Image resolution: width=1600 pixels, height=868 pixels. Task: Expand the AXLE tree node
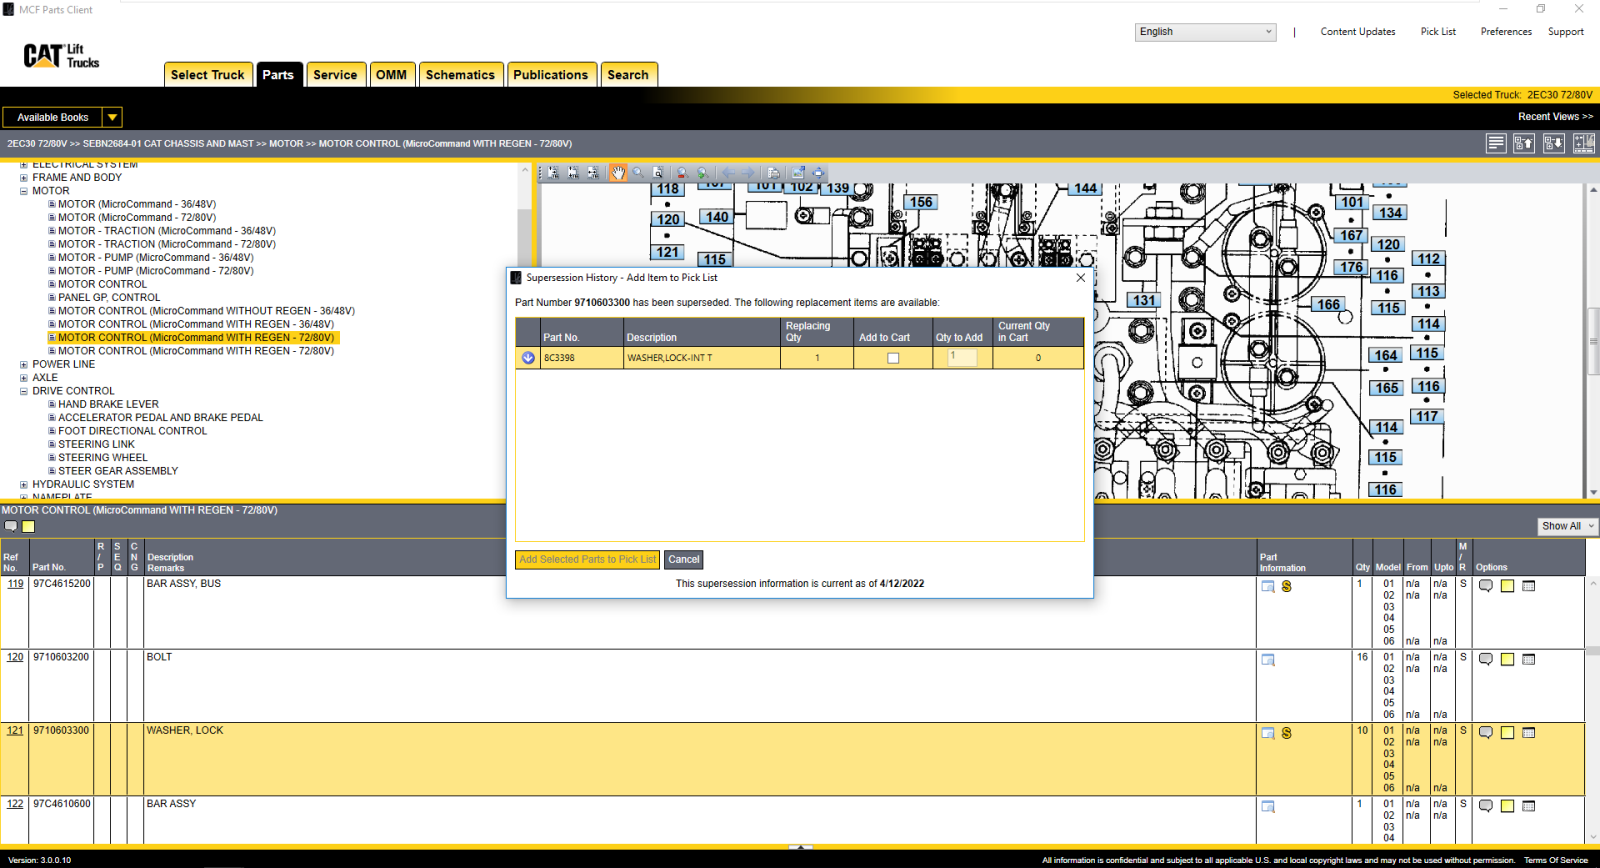24,378
